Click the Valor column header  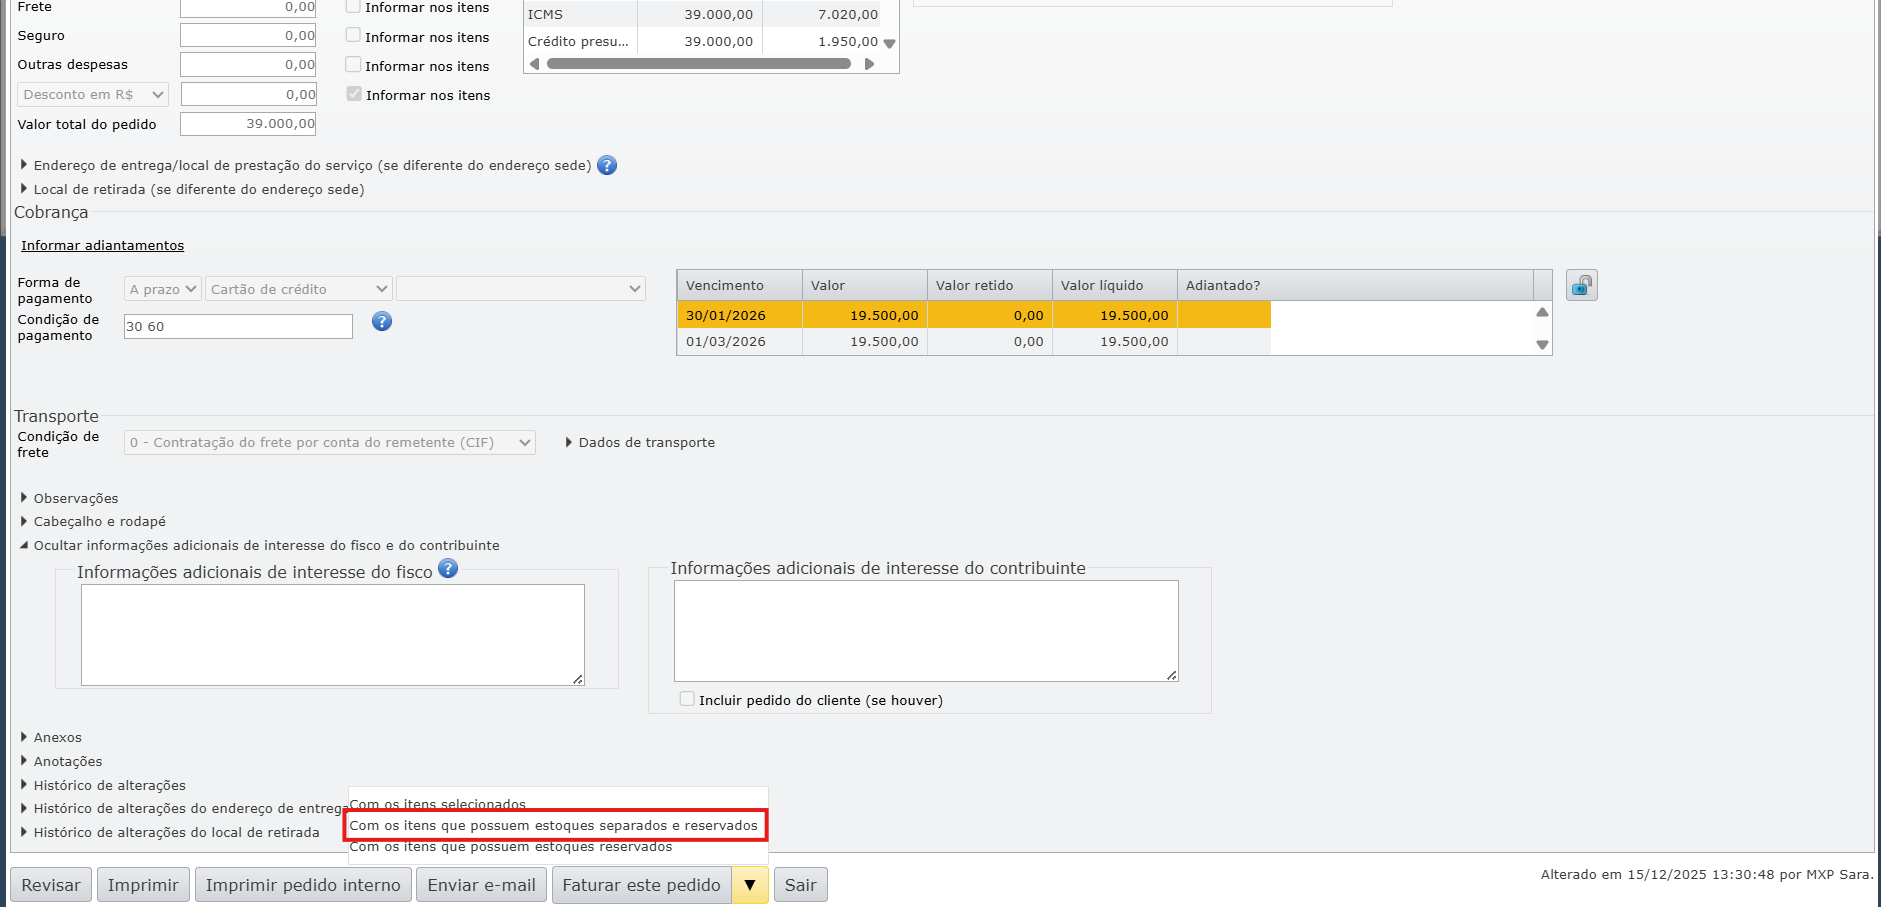[865, 286]
